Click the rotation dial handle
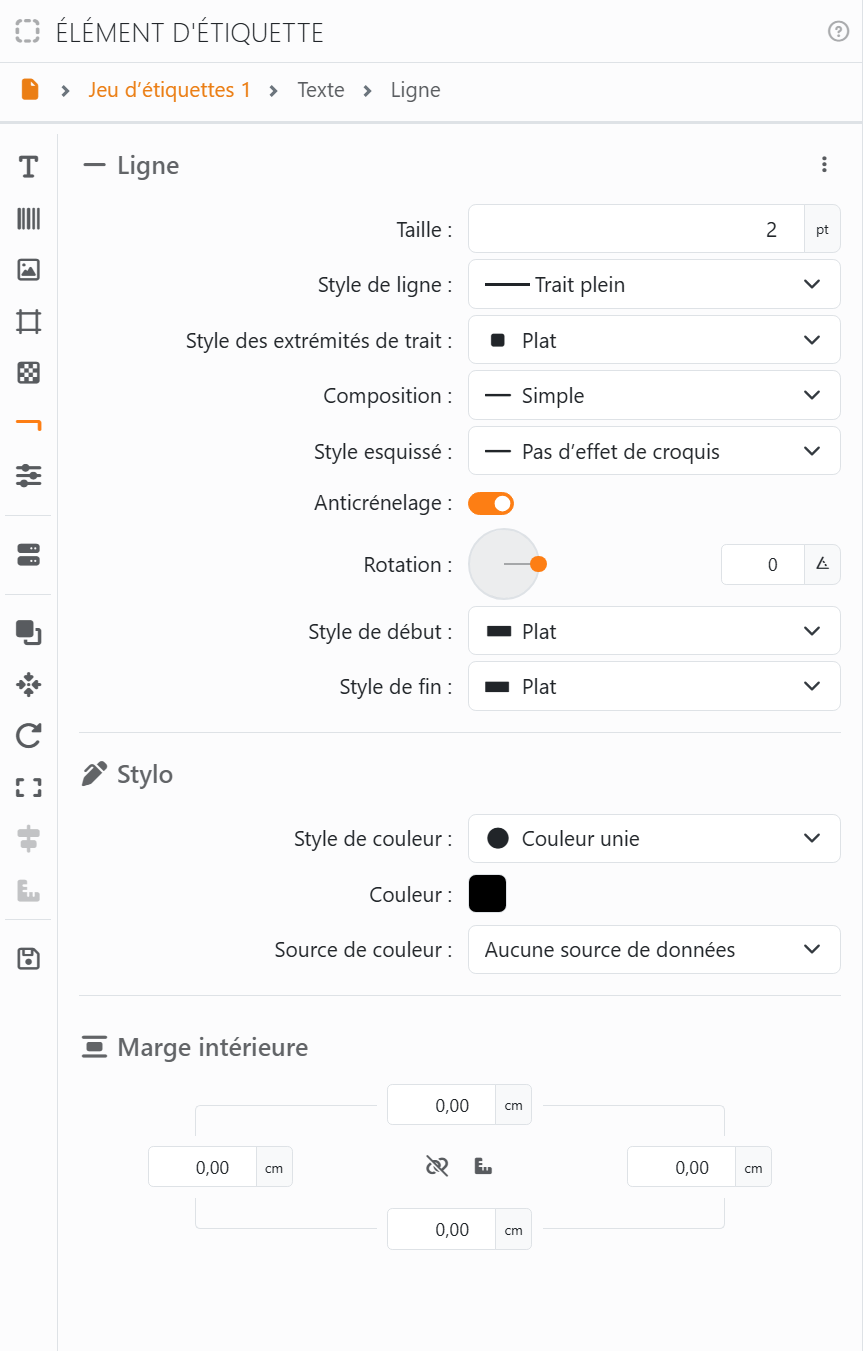 point(538,564)
